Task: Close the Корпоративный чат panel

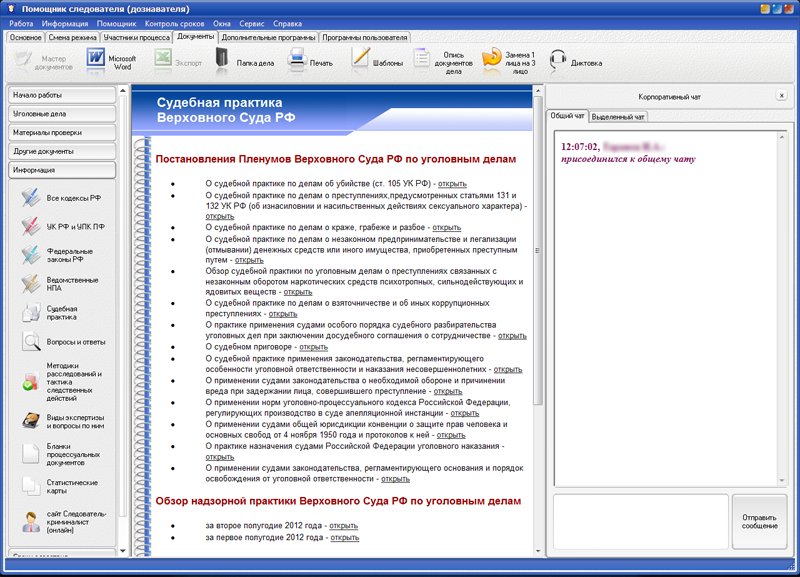Action: [x=781, y=96]
